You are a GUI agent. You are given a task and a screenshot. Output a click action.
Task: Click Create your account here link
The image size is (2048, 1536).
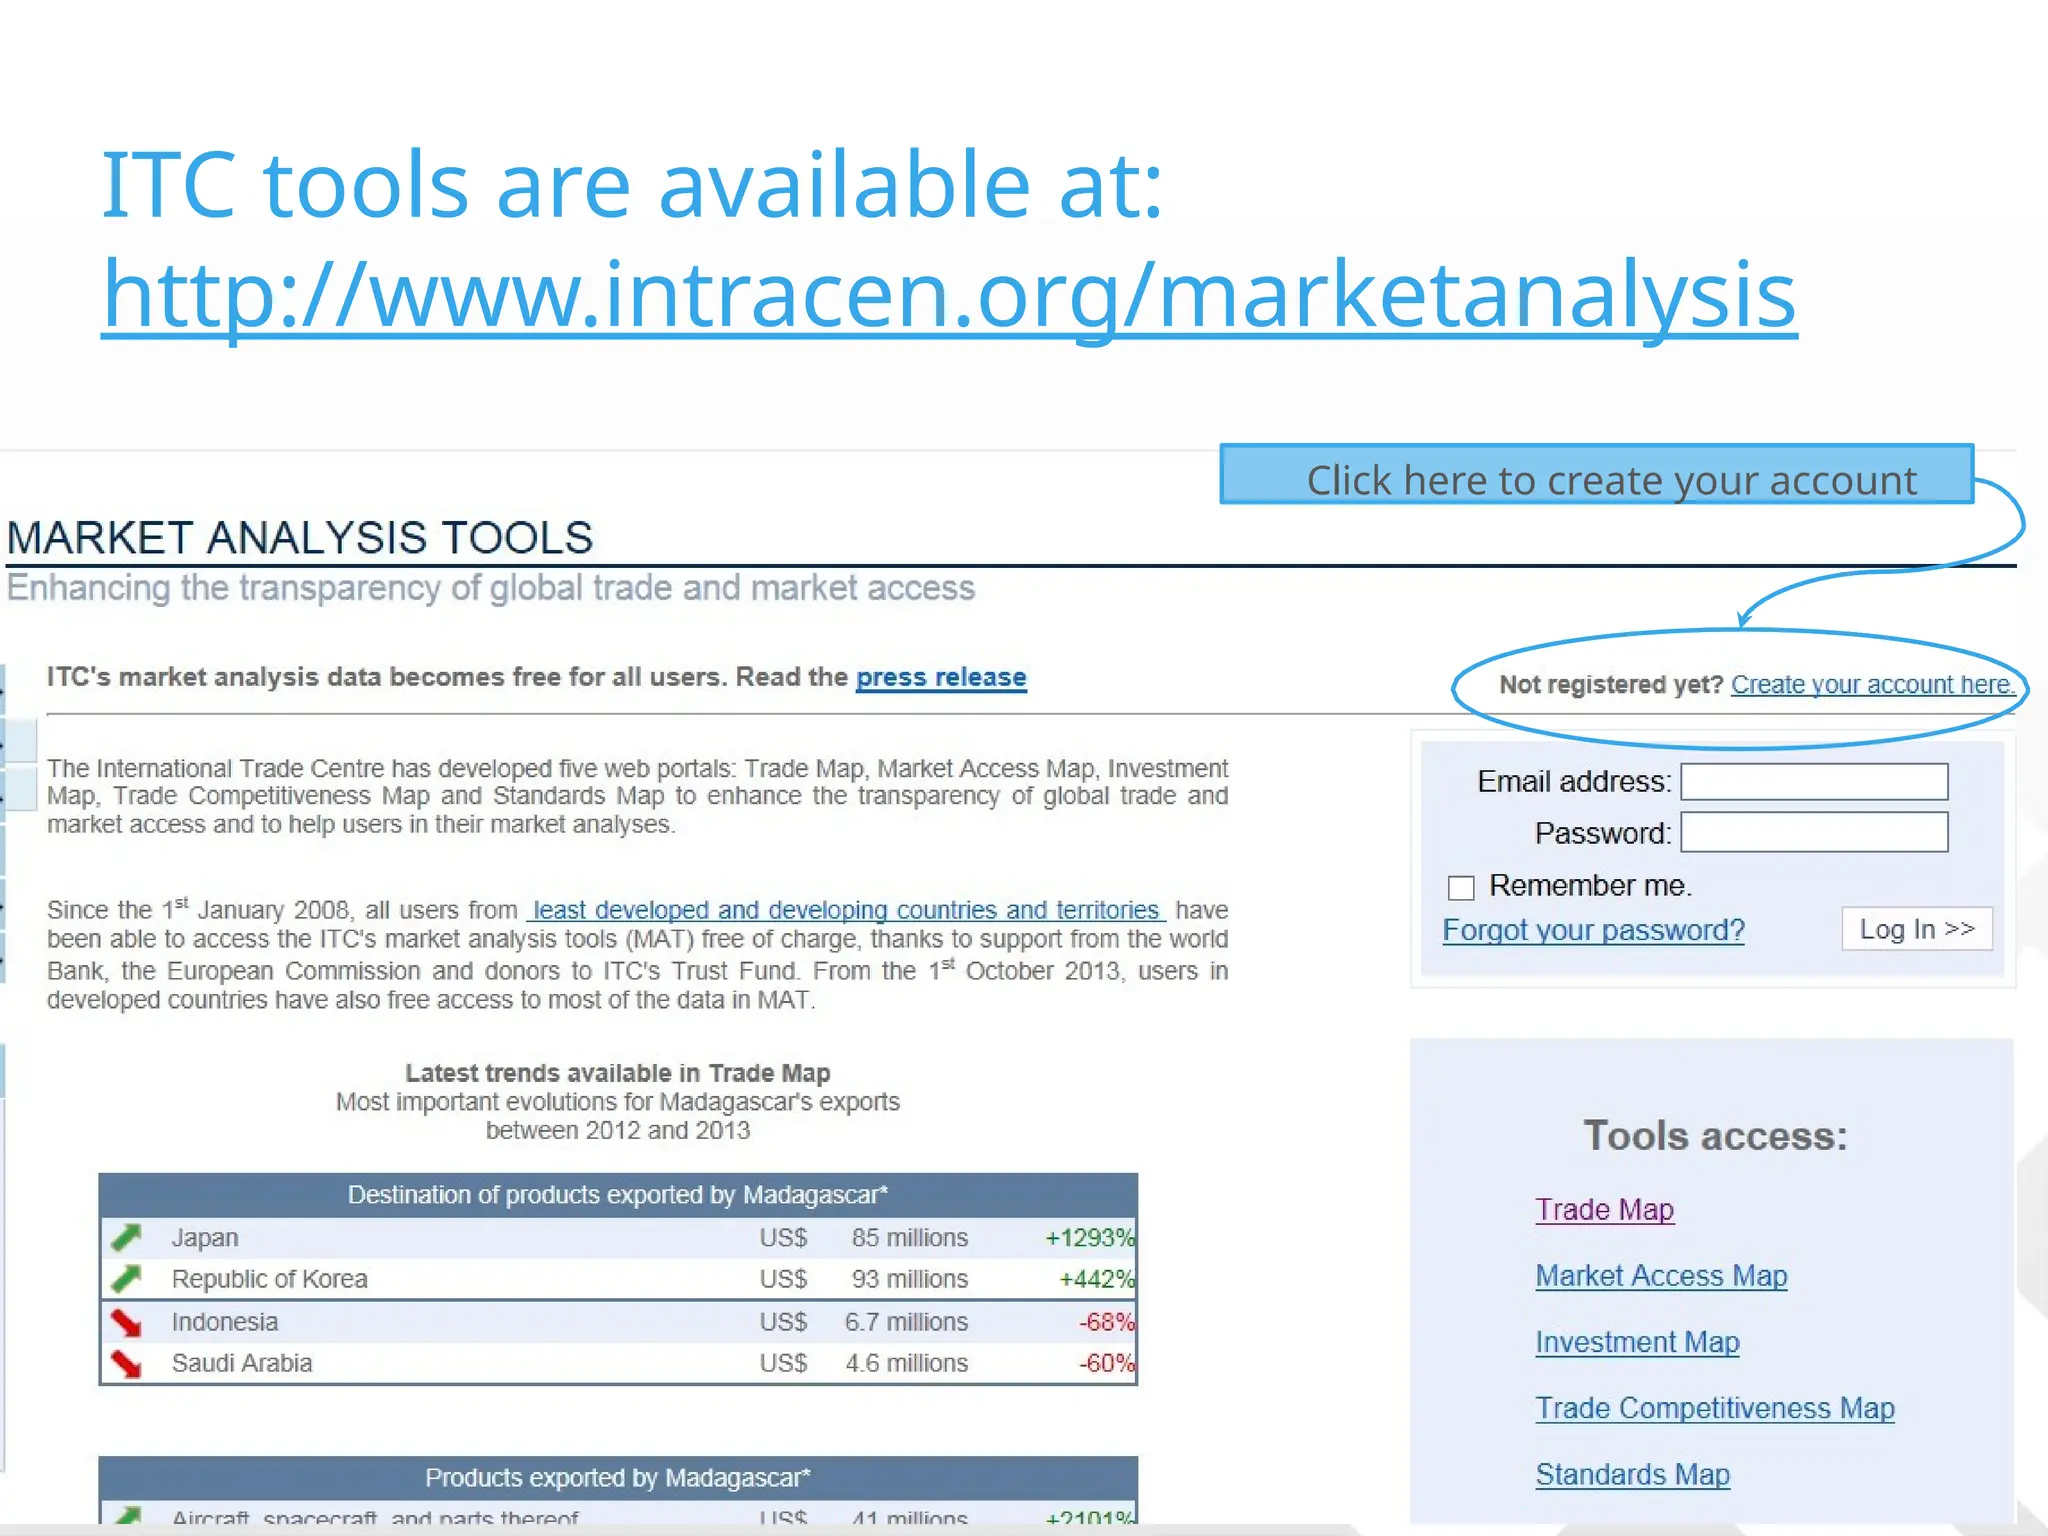(1872, 684)
